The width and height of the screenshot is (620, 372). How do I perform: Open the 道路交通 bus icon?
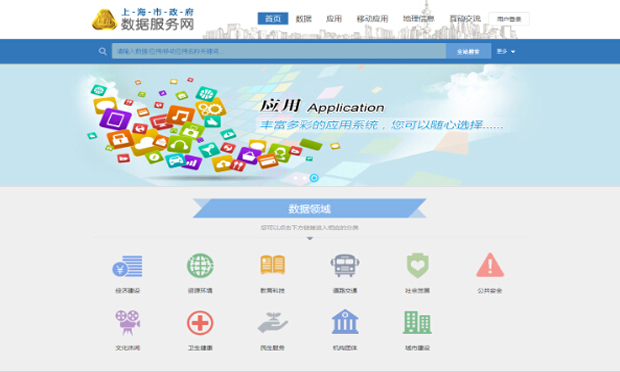pos(345,265)
